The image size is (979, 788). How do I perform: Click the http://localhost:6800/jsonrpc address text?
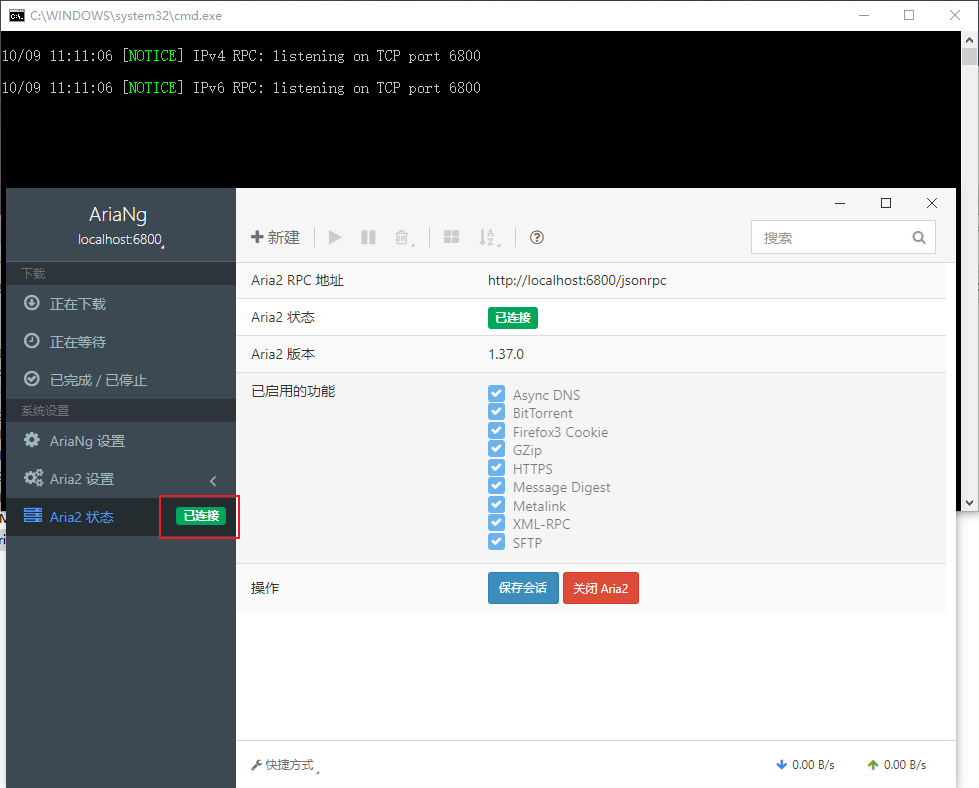(x=577, y=280)
